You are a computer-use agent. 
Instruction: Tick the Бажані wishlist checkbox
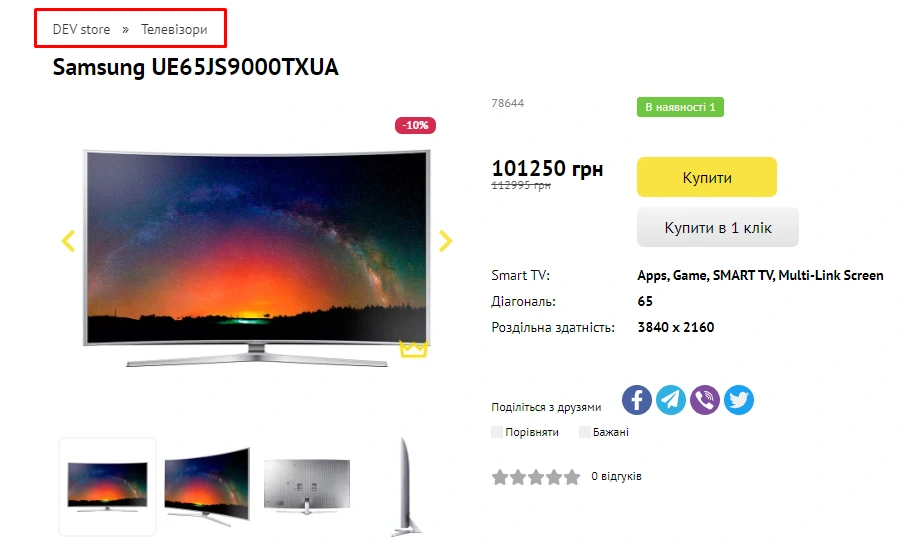(585, 432)
